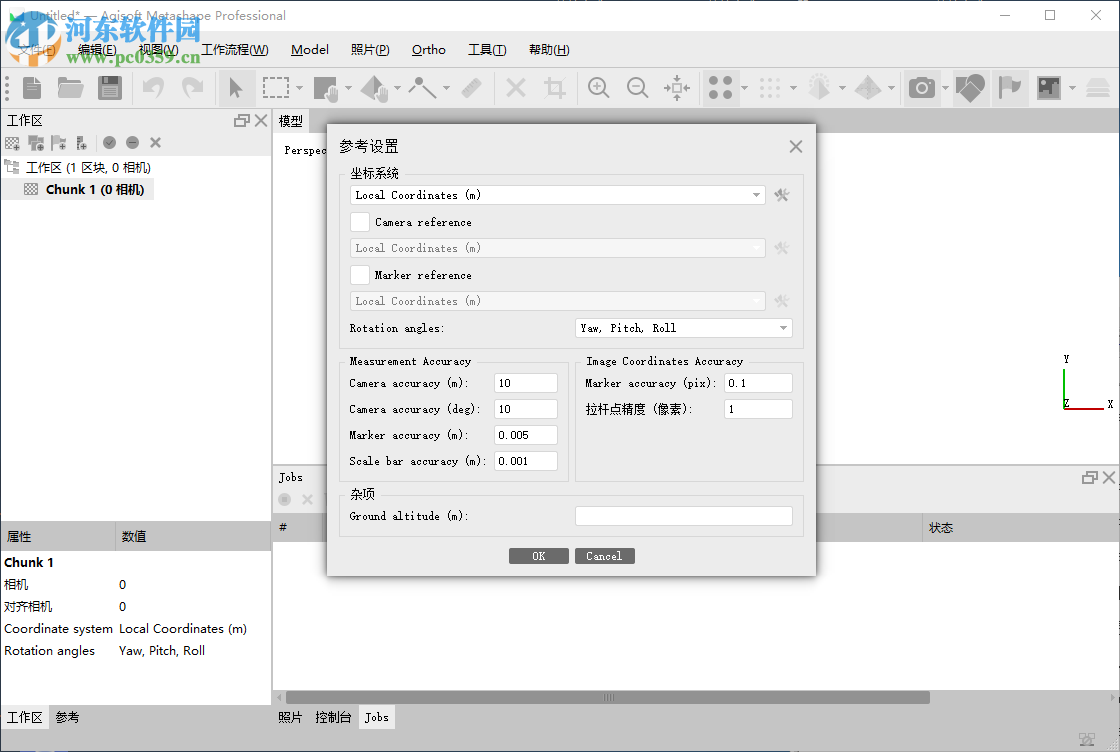Open an existing project file

69,88
